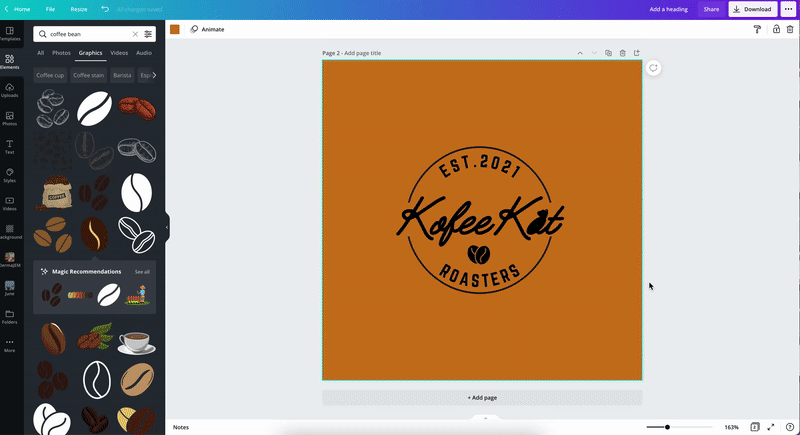Click the Add a heading title field

click(668, 9)
